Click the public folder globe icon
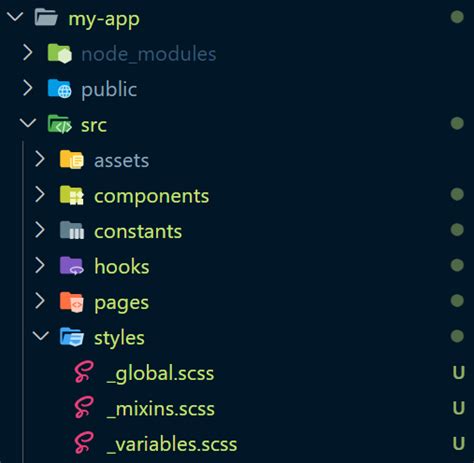This screenshot has height=463, width=474. [60, 89]
